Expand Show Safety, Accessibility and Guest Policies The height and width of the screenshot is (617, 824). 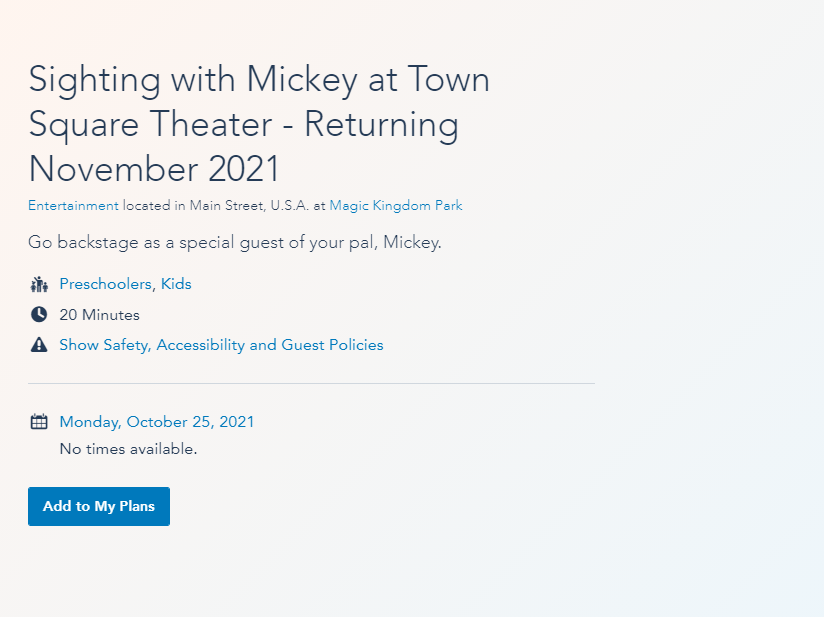(221, 345)
